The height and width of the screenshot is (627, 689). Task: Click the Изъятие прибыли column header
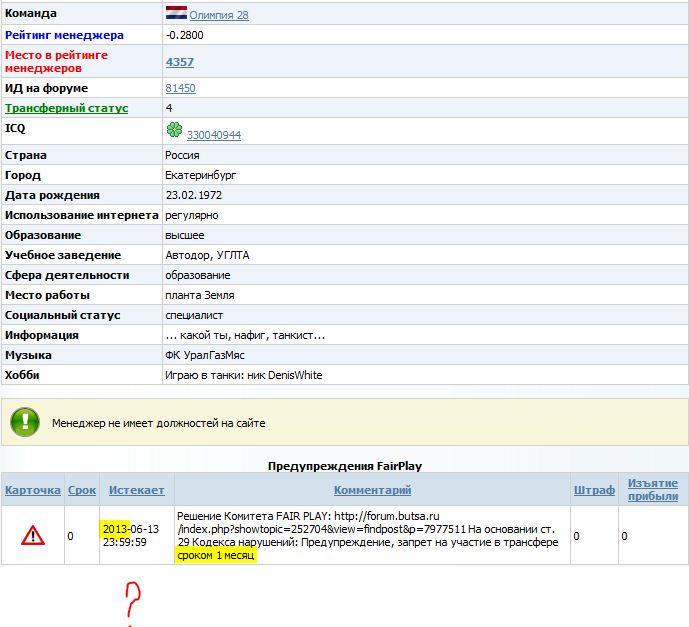point(653,490)
